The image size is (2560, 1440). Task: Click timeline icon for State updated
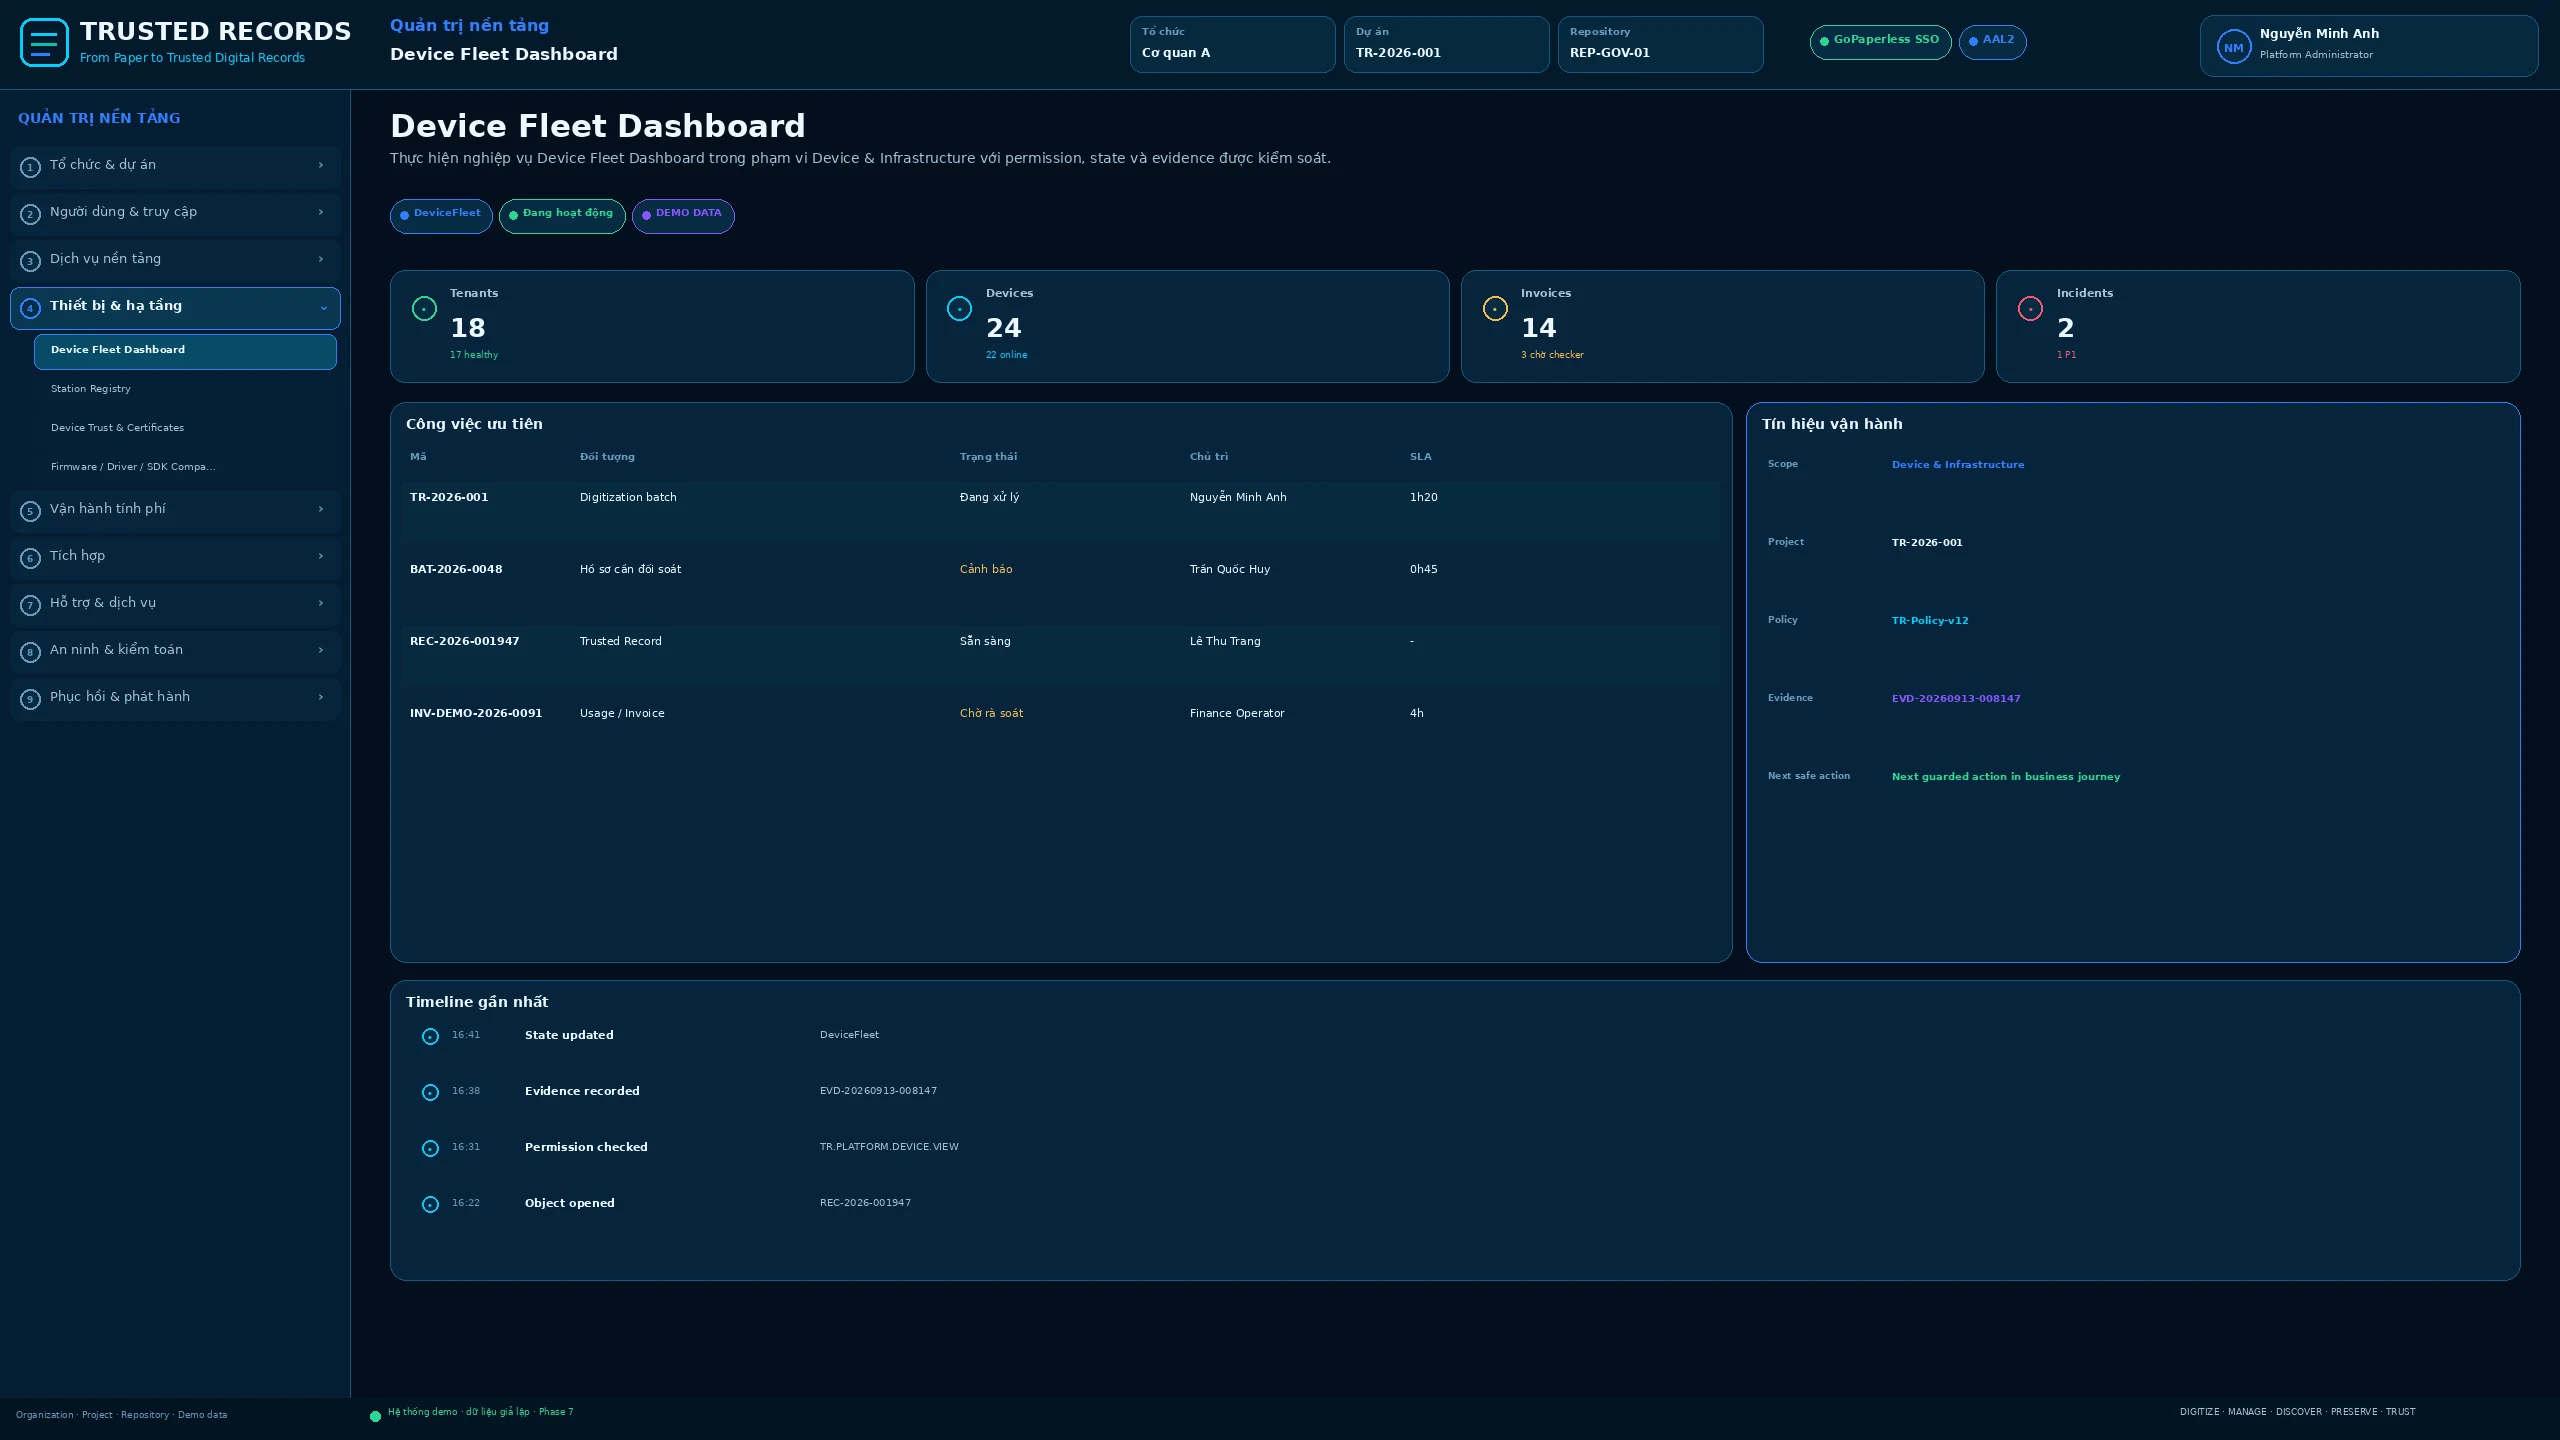430,1037
